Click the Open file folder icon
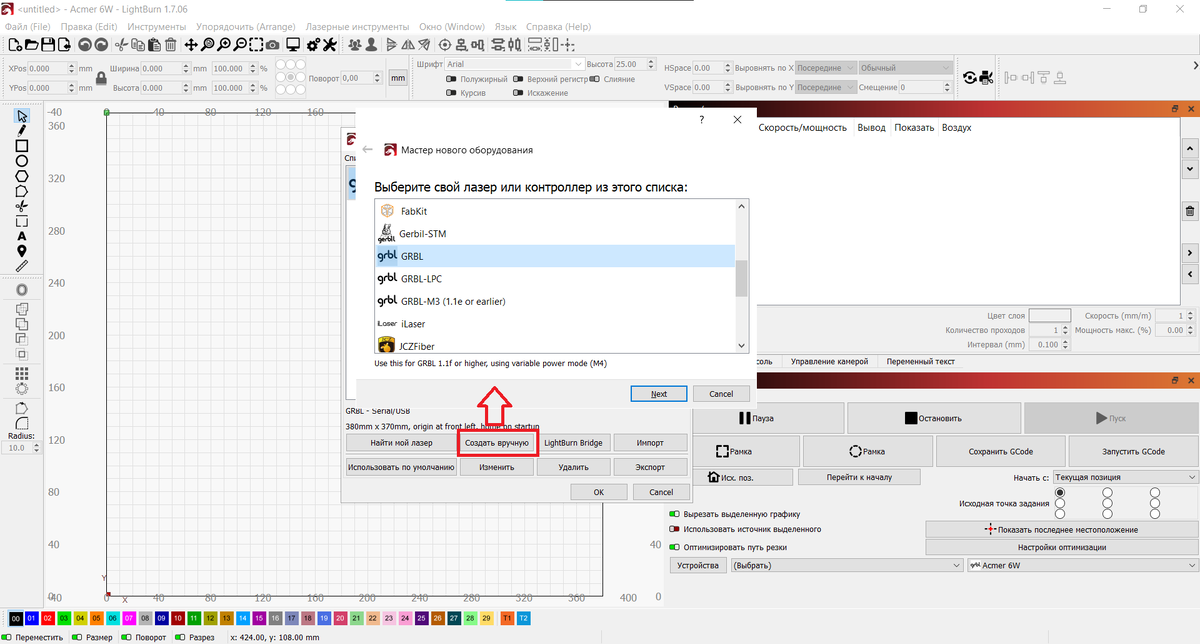 pyautogui.click(x=30, y=45)
